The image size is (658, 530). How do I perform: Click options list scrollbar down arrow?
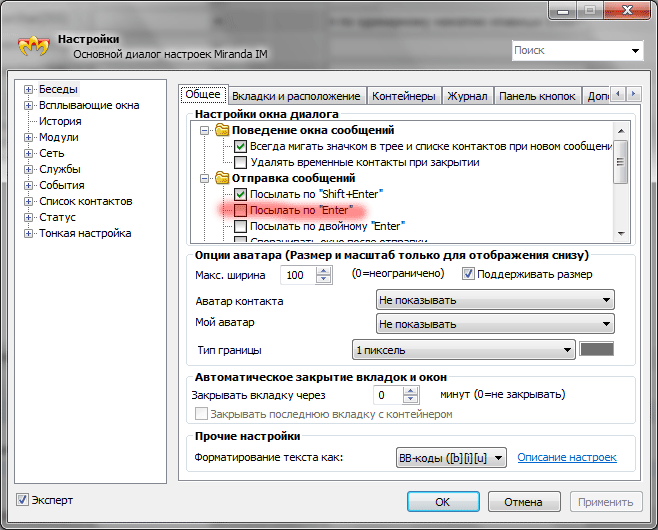[621, 234]
